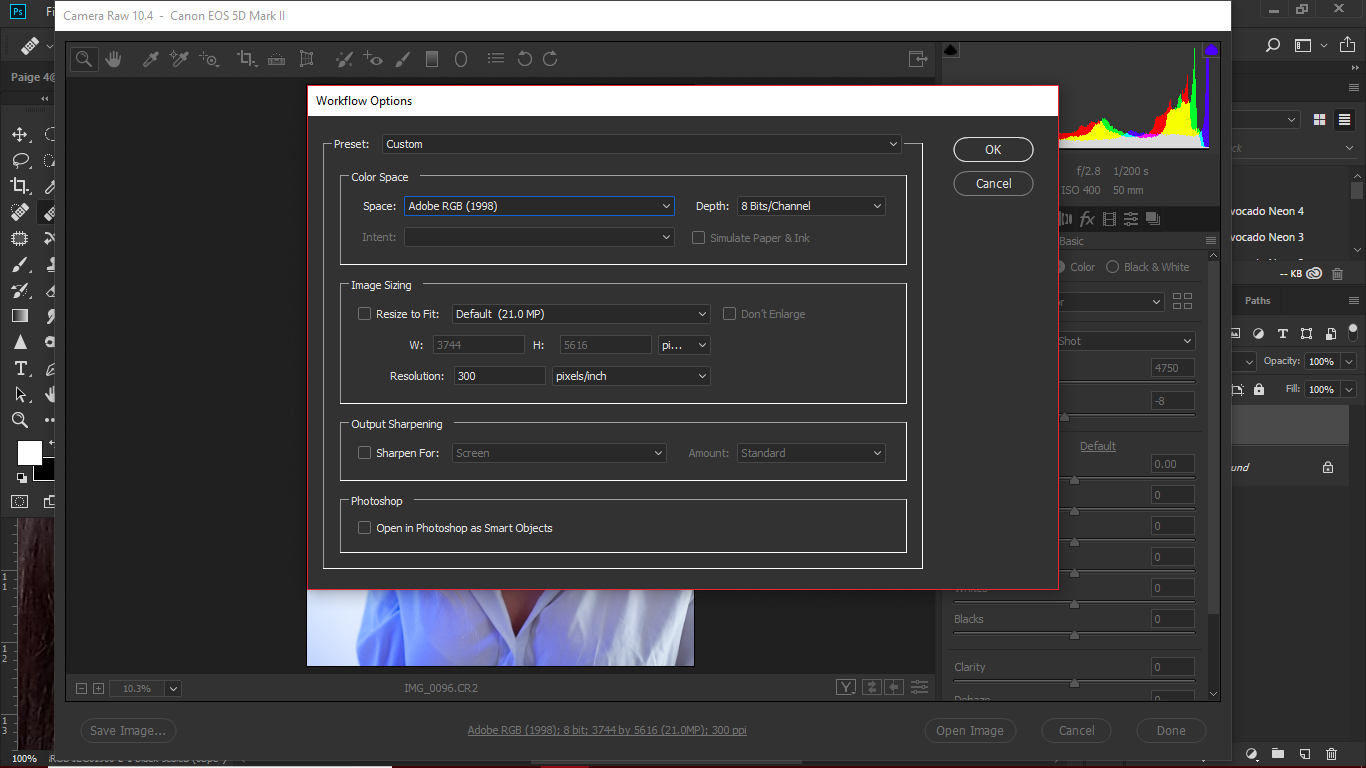The width and height of the screenshot is (1366, 768).
Task: Select the Radial Filter tool
Action: click(x=461, y=59)
